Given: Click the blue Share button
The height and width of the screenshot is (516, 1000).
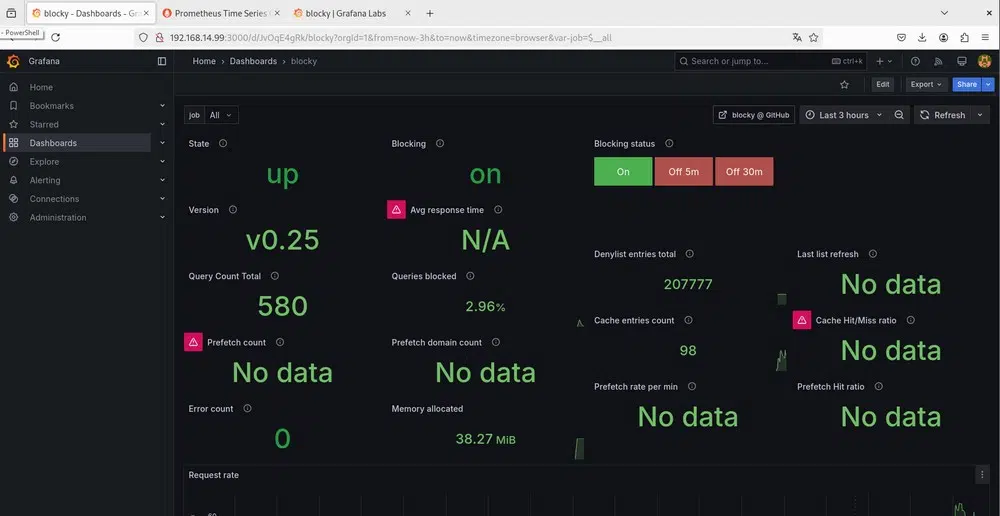Looking at the screenshot, I should point(967,84).
